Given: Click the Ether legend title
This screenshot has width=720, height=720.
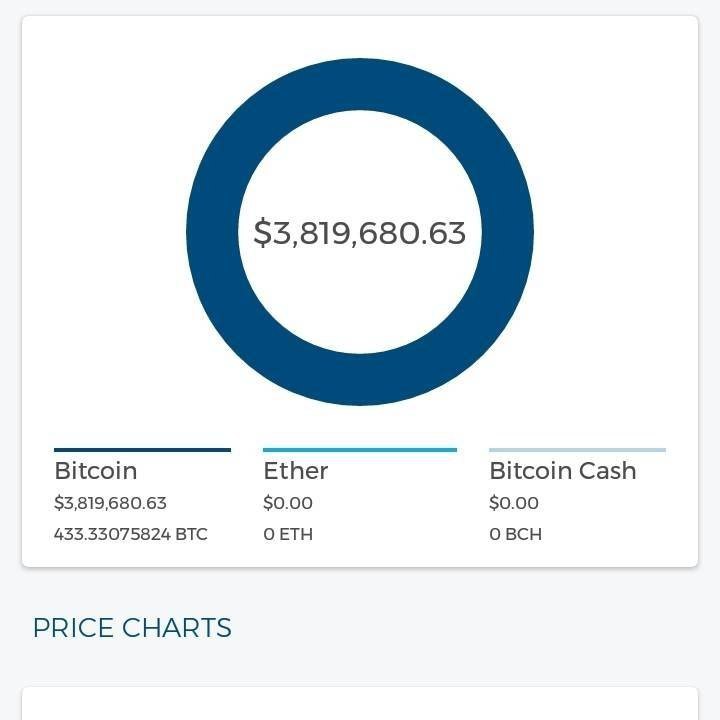Looking at the screenshot, I should pyautogui.click(x=296, y=471).
